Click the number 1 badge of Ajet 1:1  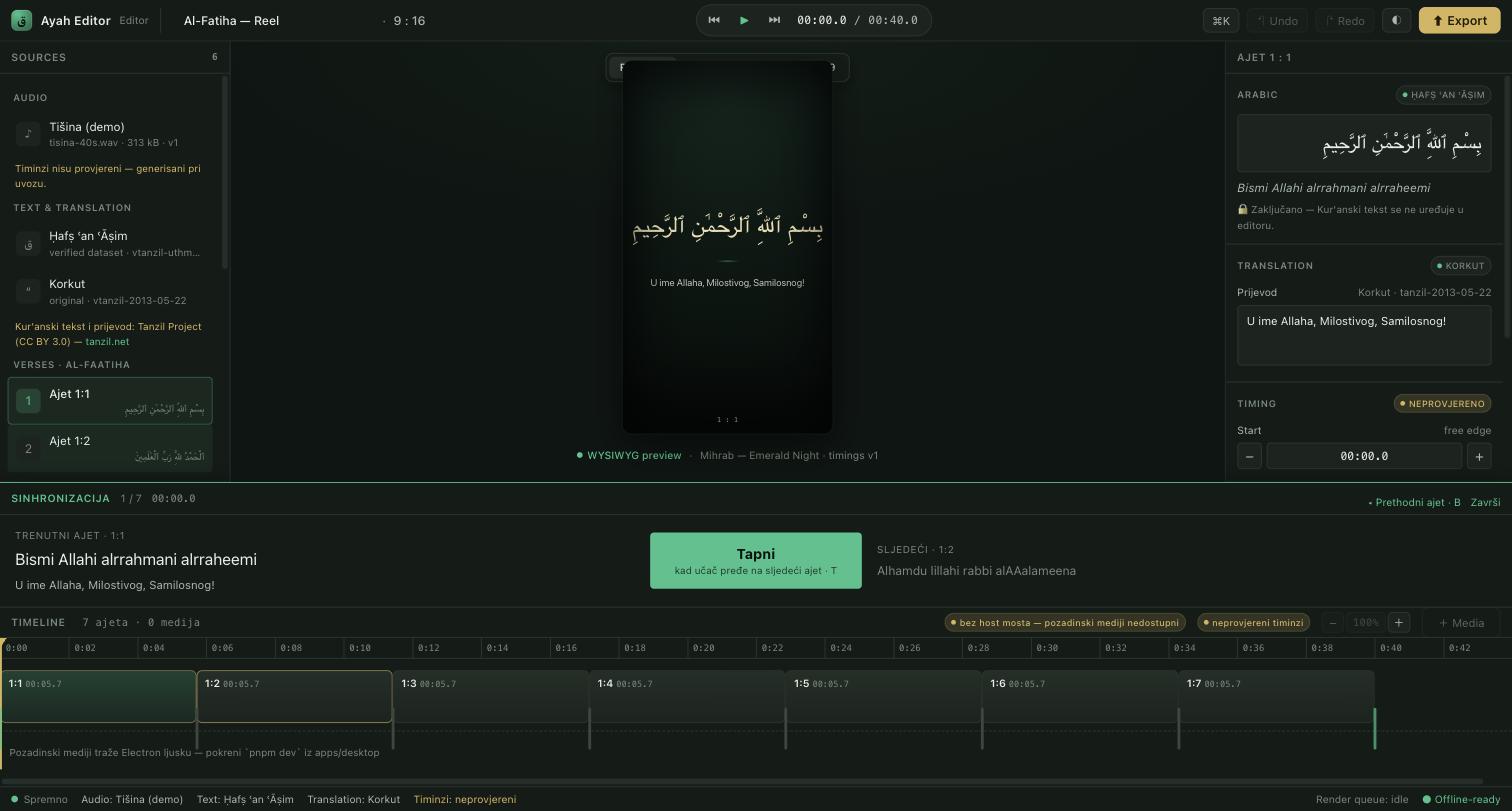coord(28,400)
